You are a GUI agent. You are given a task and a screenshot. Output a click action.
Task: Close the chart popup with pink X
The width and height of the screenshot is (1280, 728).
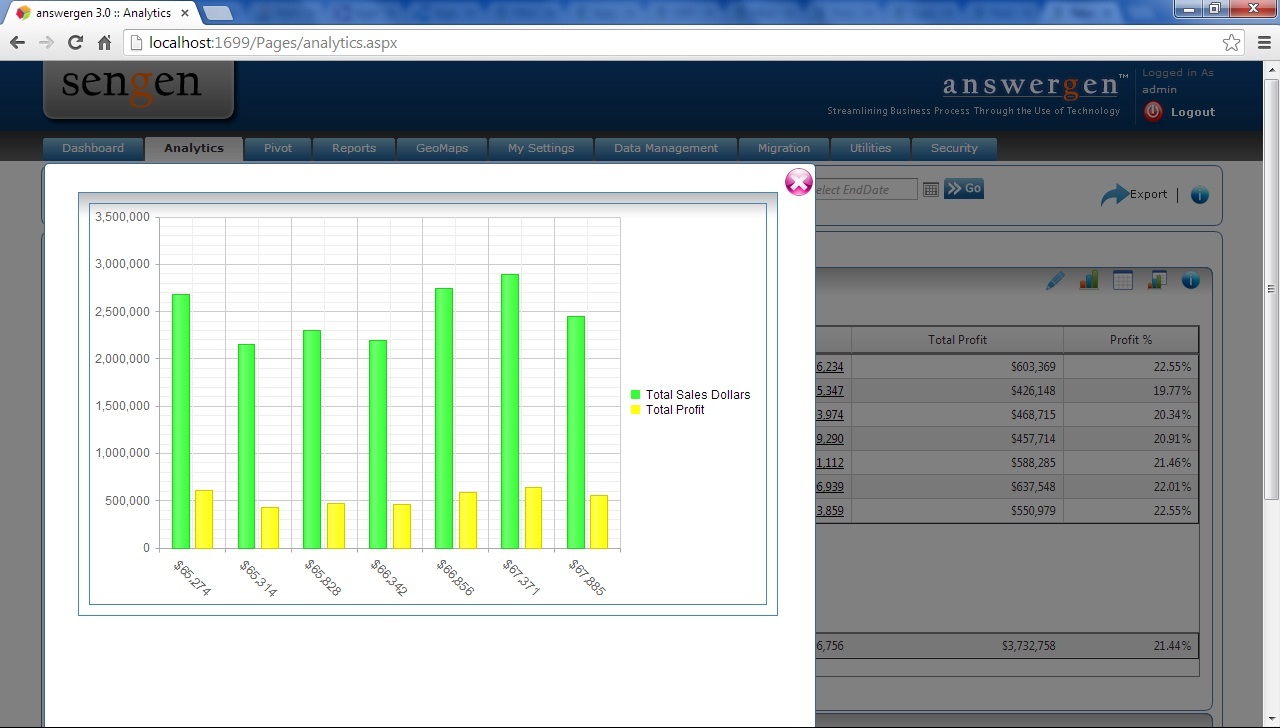799,182
